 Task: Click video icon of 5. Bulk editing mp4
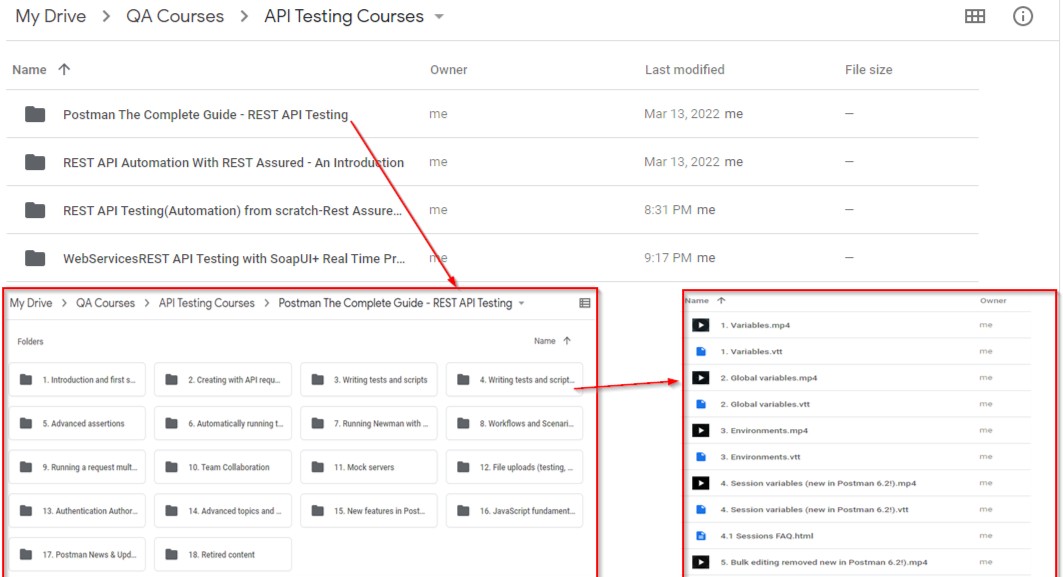[x=700, y=562]
